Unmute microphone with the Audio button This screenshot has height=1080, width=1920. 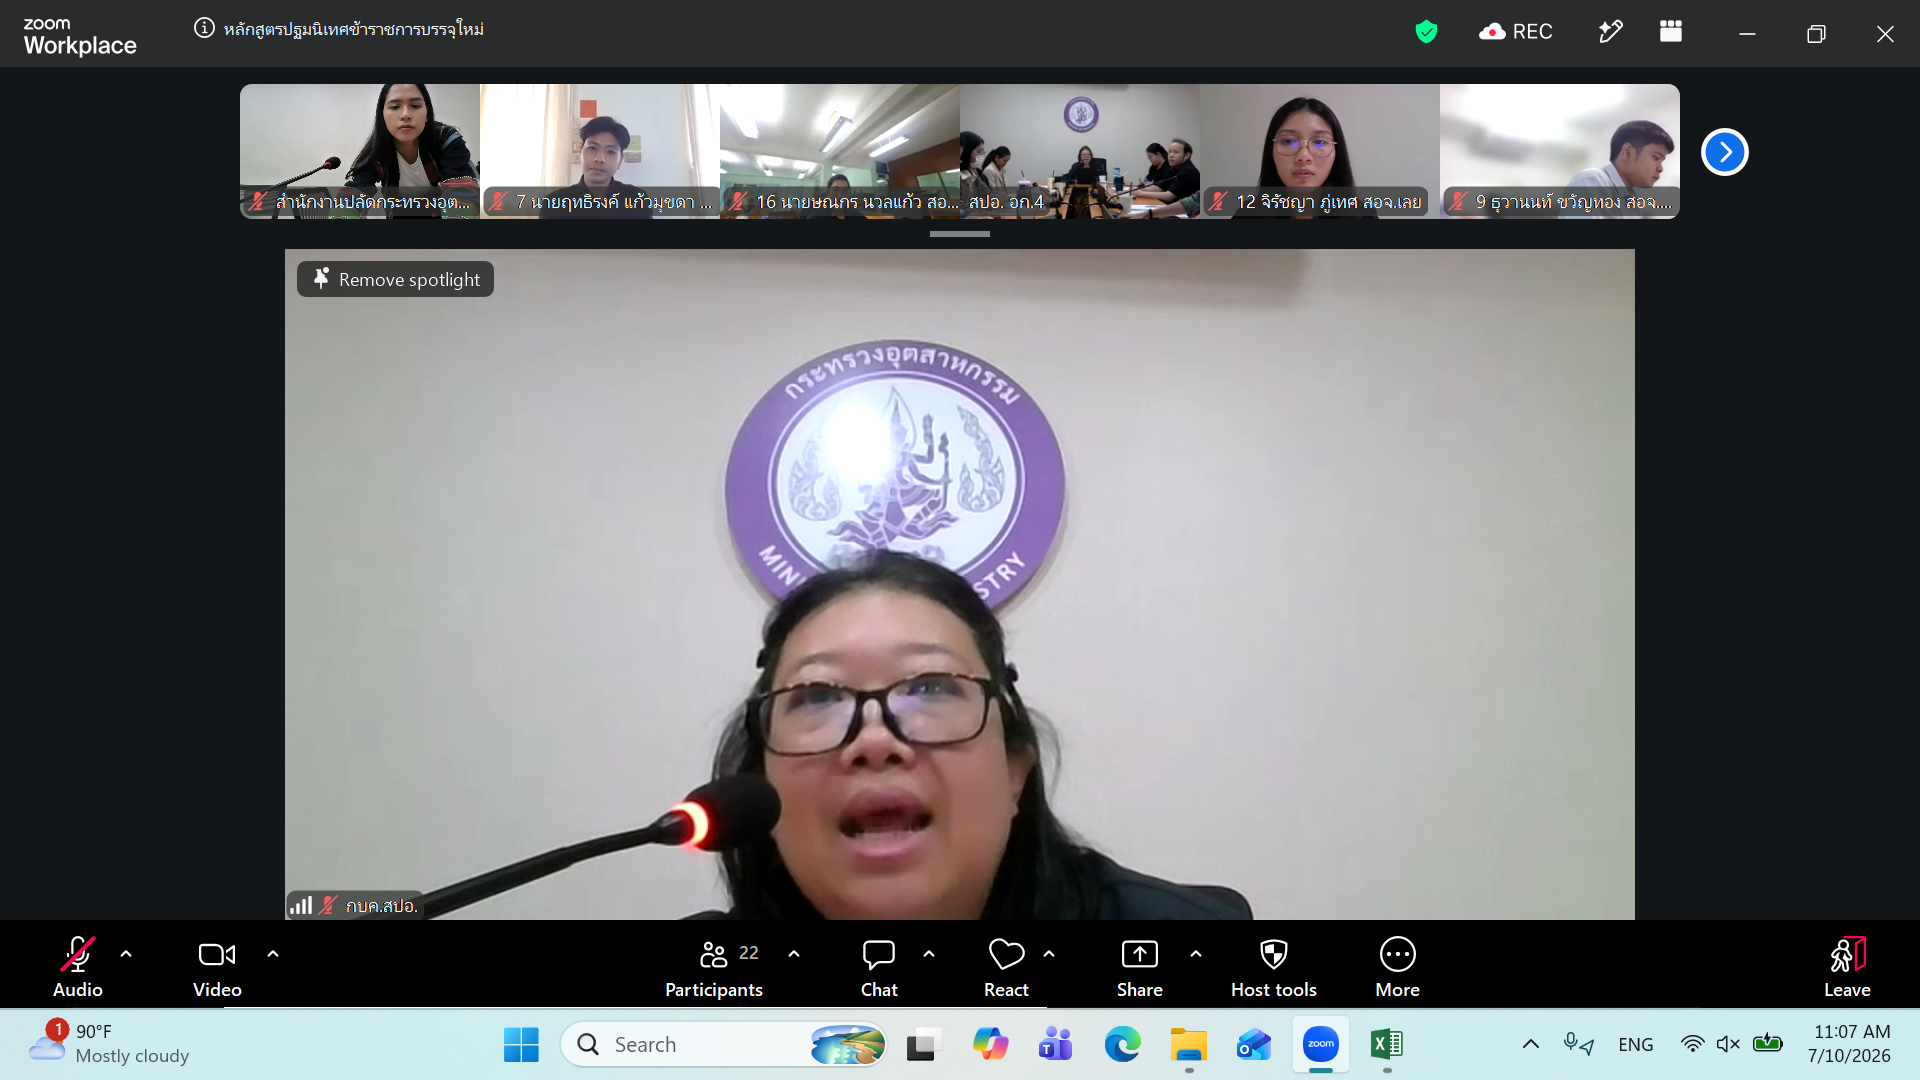click(x=78, y=967)
